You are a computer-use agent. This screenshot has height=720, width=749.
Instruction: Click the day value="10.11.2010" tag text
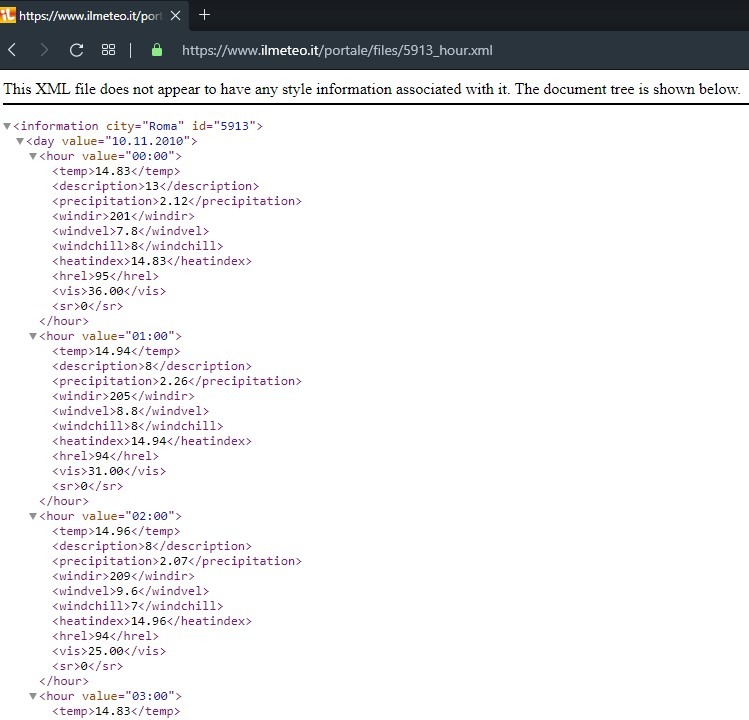[x=112, y=141]
